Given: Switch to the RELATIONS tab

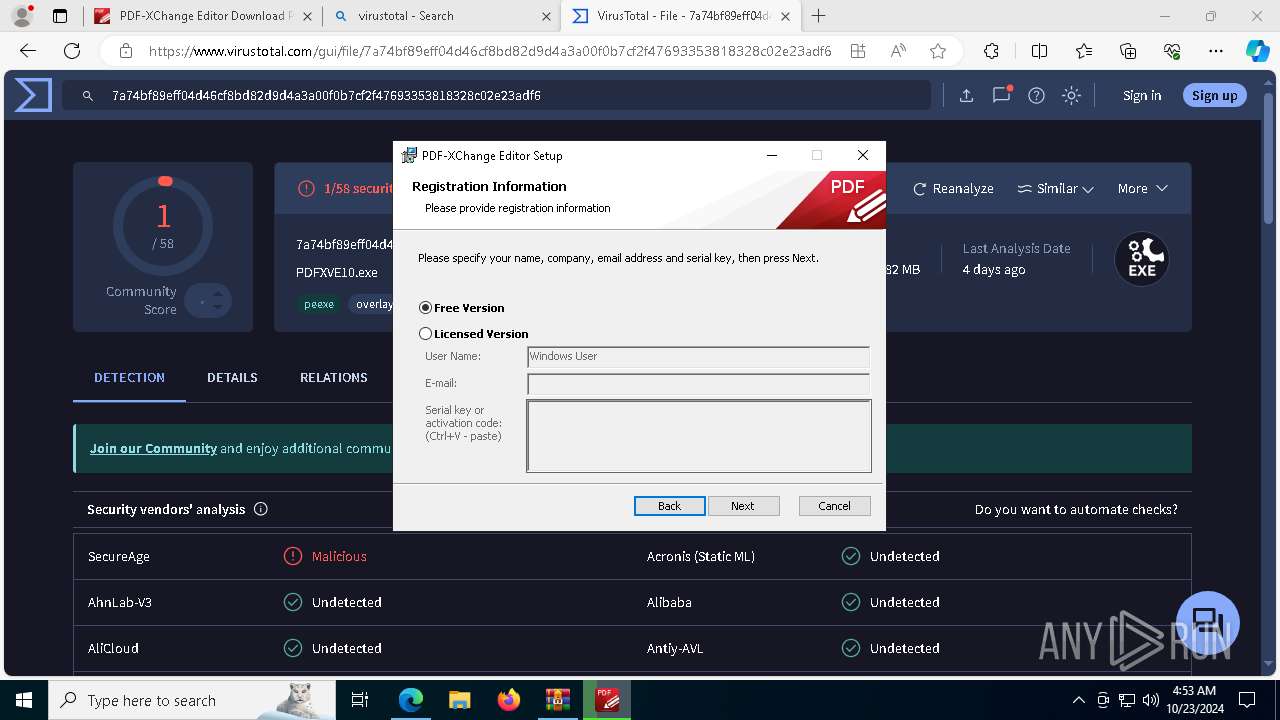Looking at the screenshot, I should click(x=334, y=377).
